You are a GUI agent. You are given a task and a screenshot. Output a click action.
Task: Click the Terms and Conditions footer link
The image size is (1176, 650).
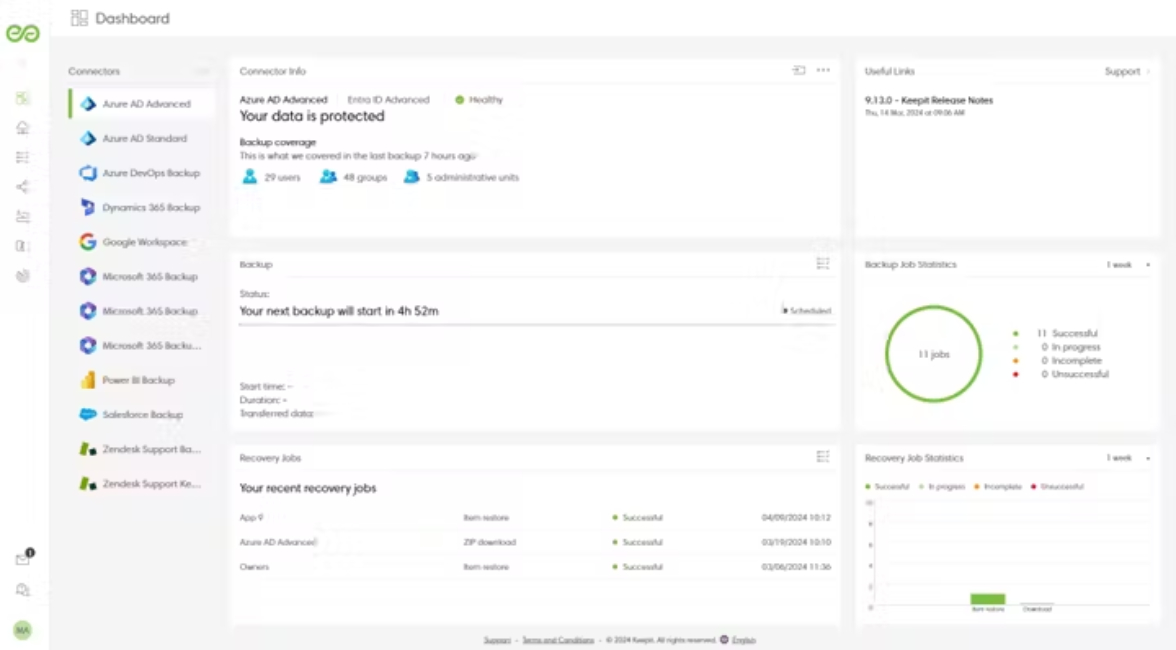pos(558,640)
